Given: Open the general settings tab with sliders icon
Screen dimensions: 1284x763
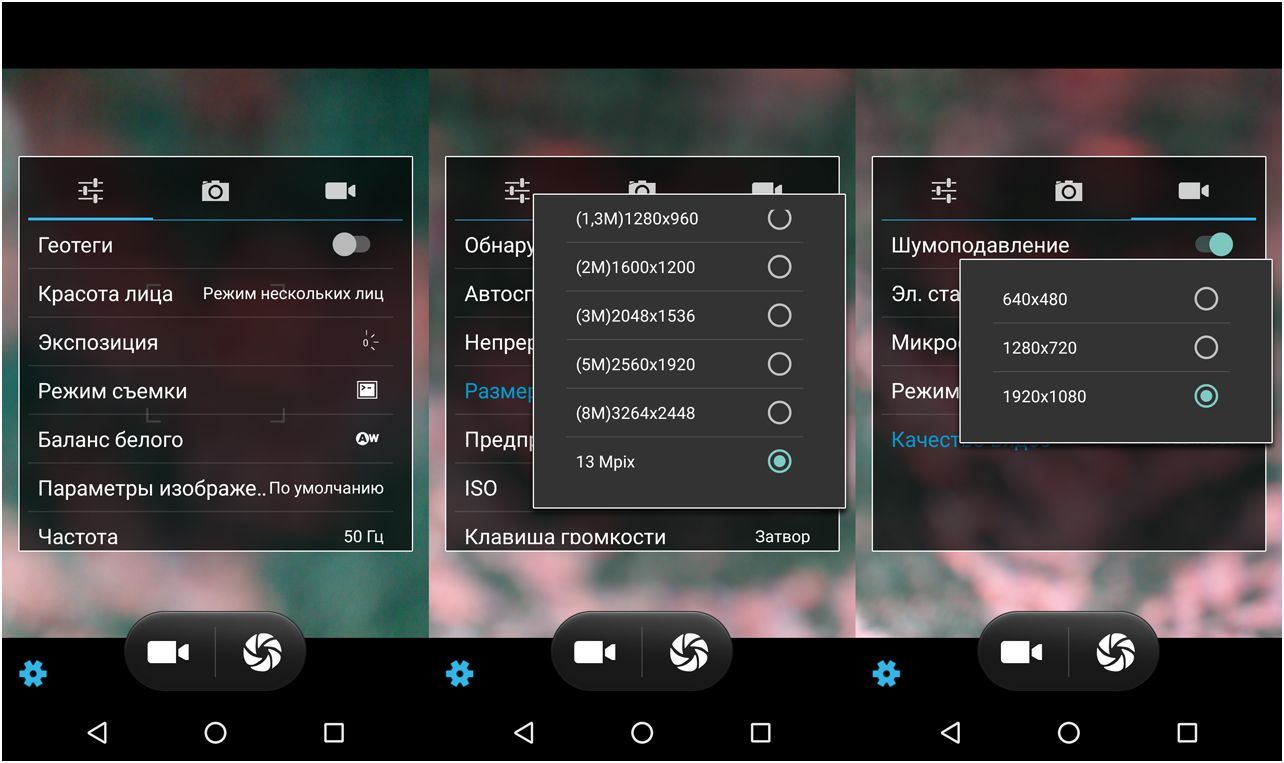Looking at the screenshot, I should [x=93, y=189].
